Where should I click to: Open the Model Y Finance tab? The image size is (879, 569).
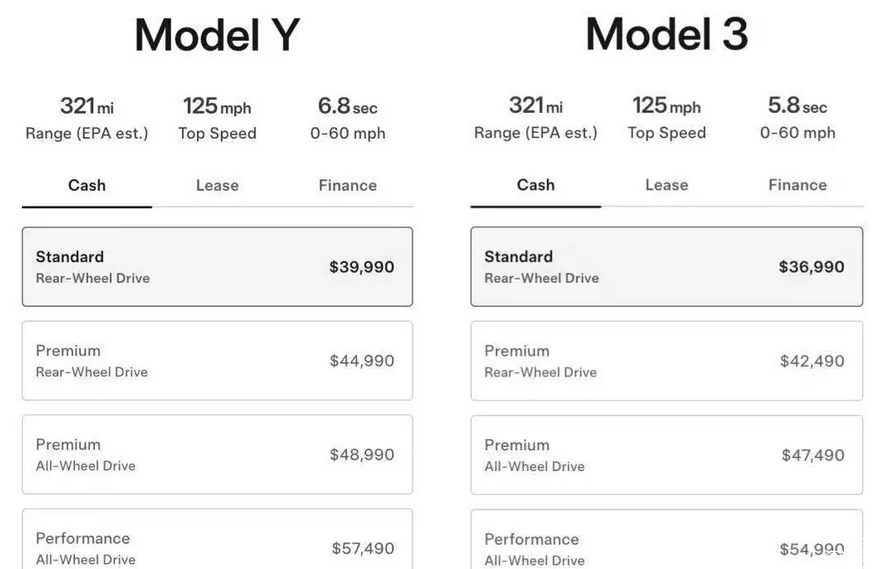tap(347, 185)
